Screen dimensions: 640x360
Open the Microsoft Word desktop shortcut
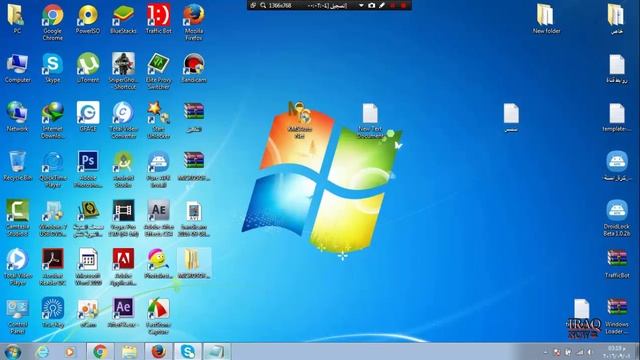[88, 266]
